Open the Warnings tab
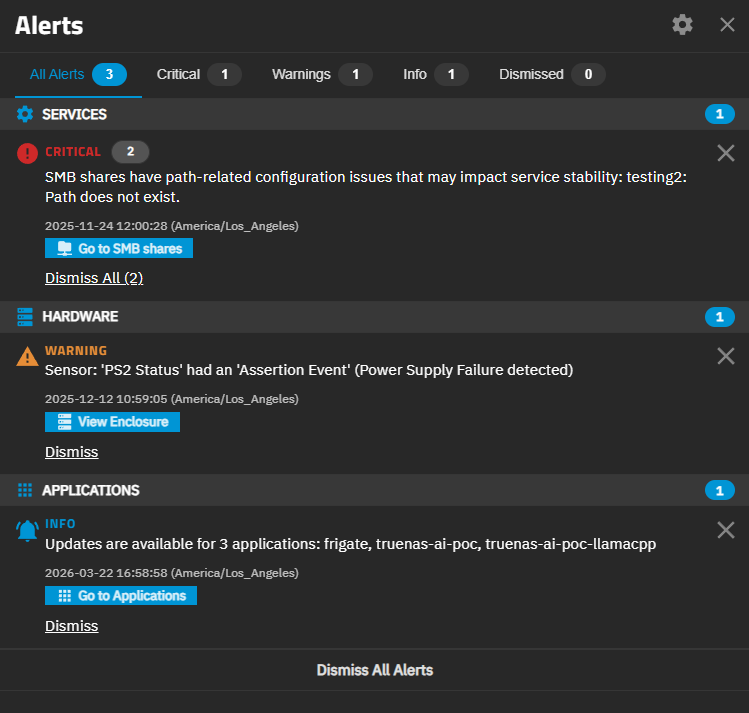Image resolution: width=749 pixels, height=713 pixels. pos(322,74)
